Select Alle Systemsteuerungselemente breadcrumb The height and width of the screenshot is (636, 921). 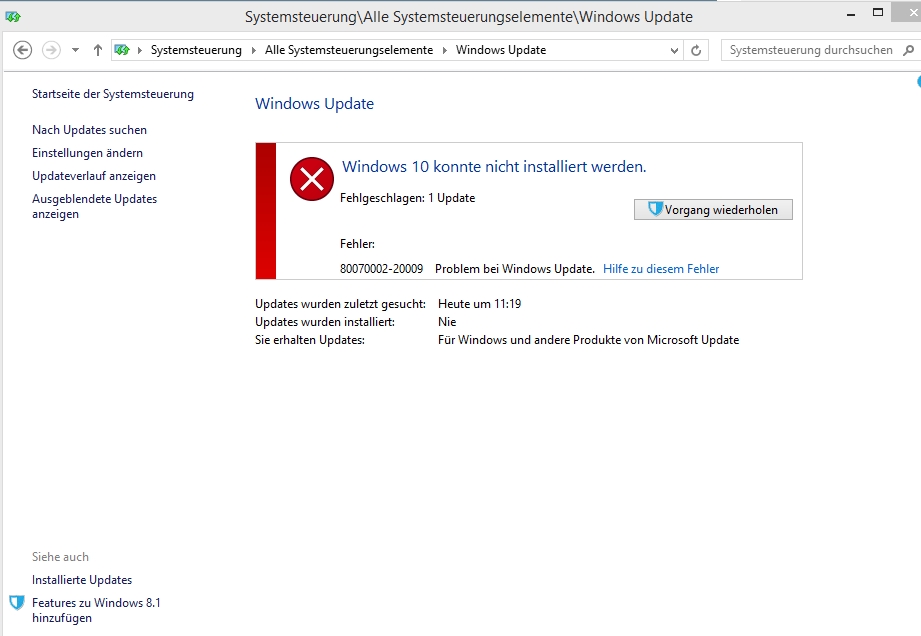click(x=349, y=50)
